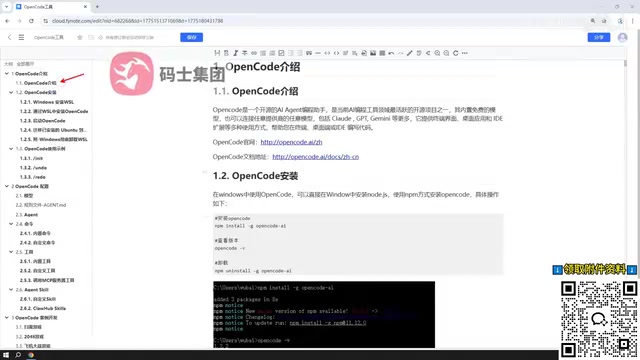
Task: Zoom out with the magnifier minus icon
Action: coord(446,53)
